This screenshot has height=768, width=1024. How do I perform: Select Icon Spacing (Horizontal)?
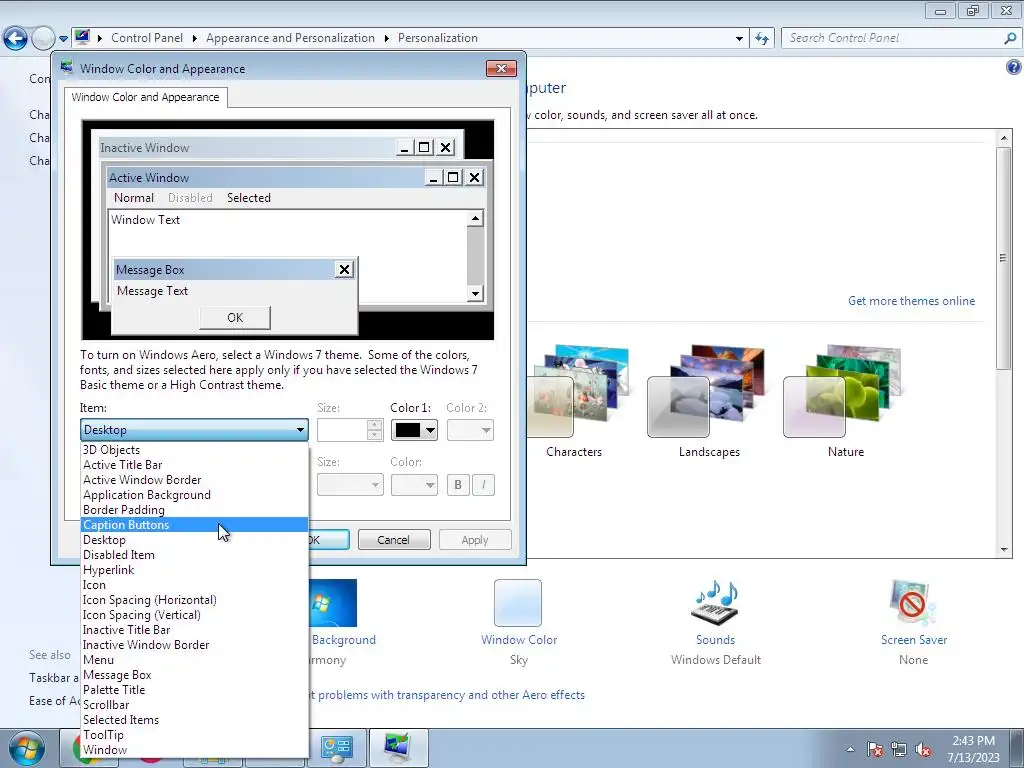click(194, 600)
